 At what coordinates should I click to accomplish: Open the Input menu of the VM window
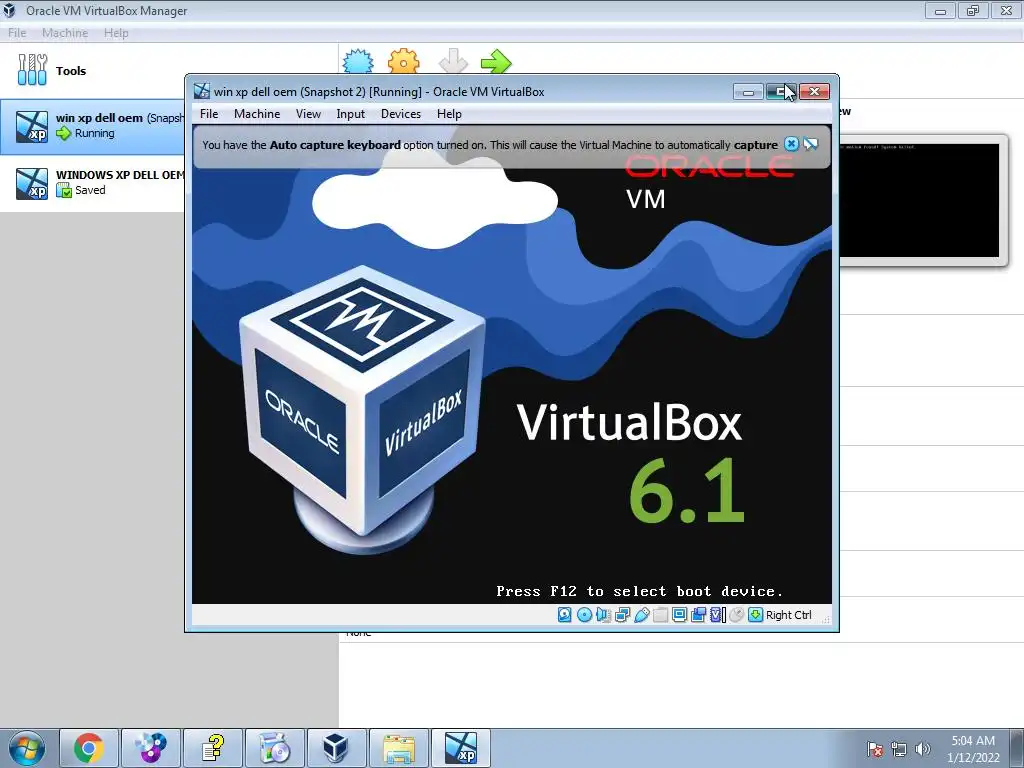pos(351,114)
